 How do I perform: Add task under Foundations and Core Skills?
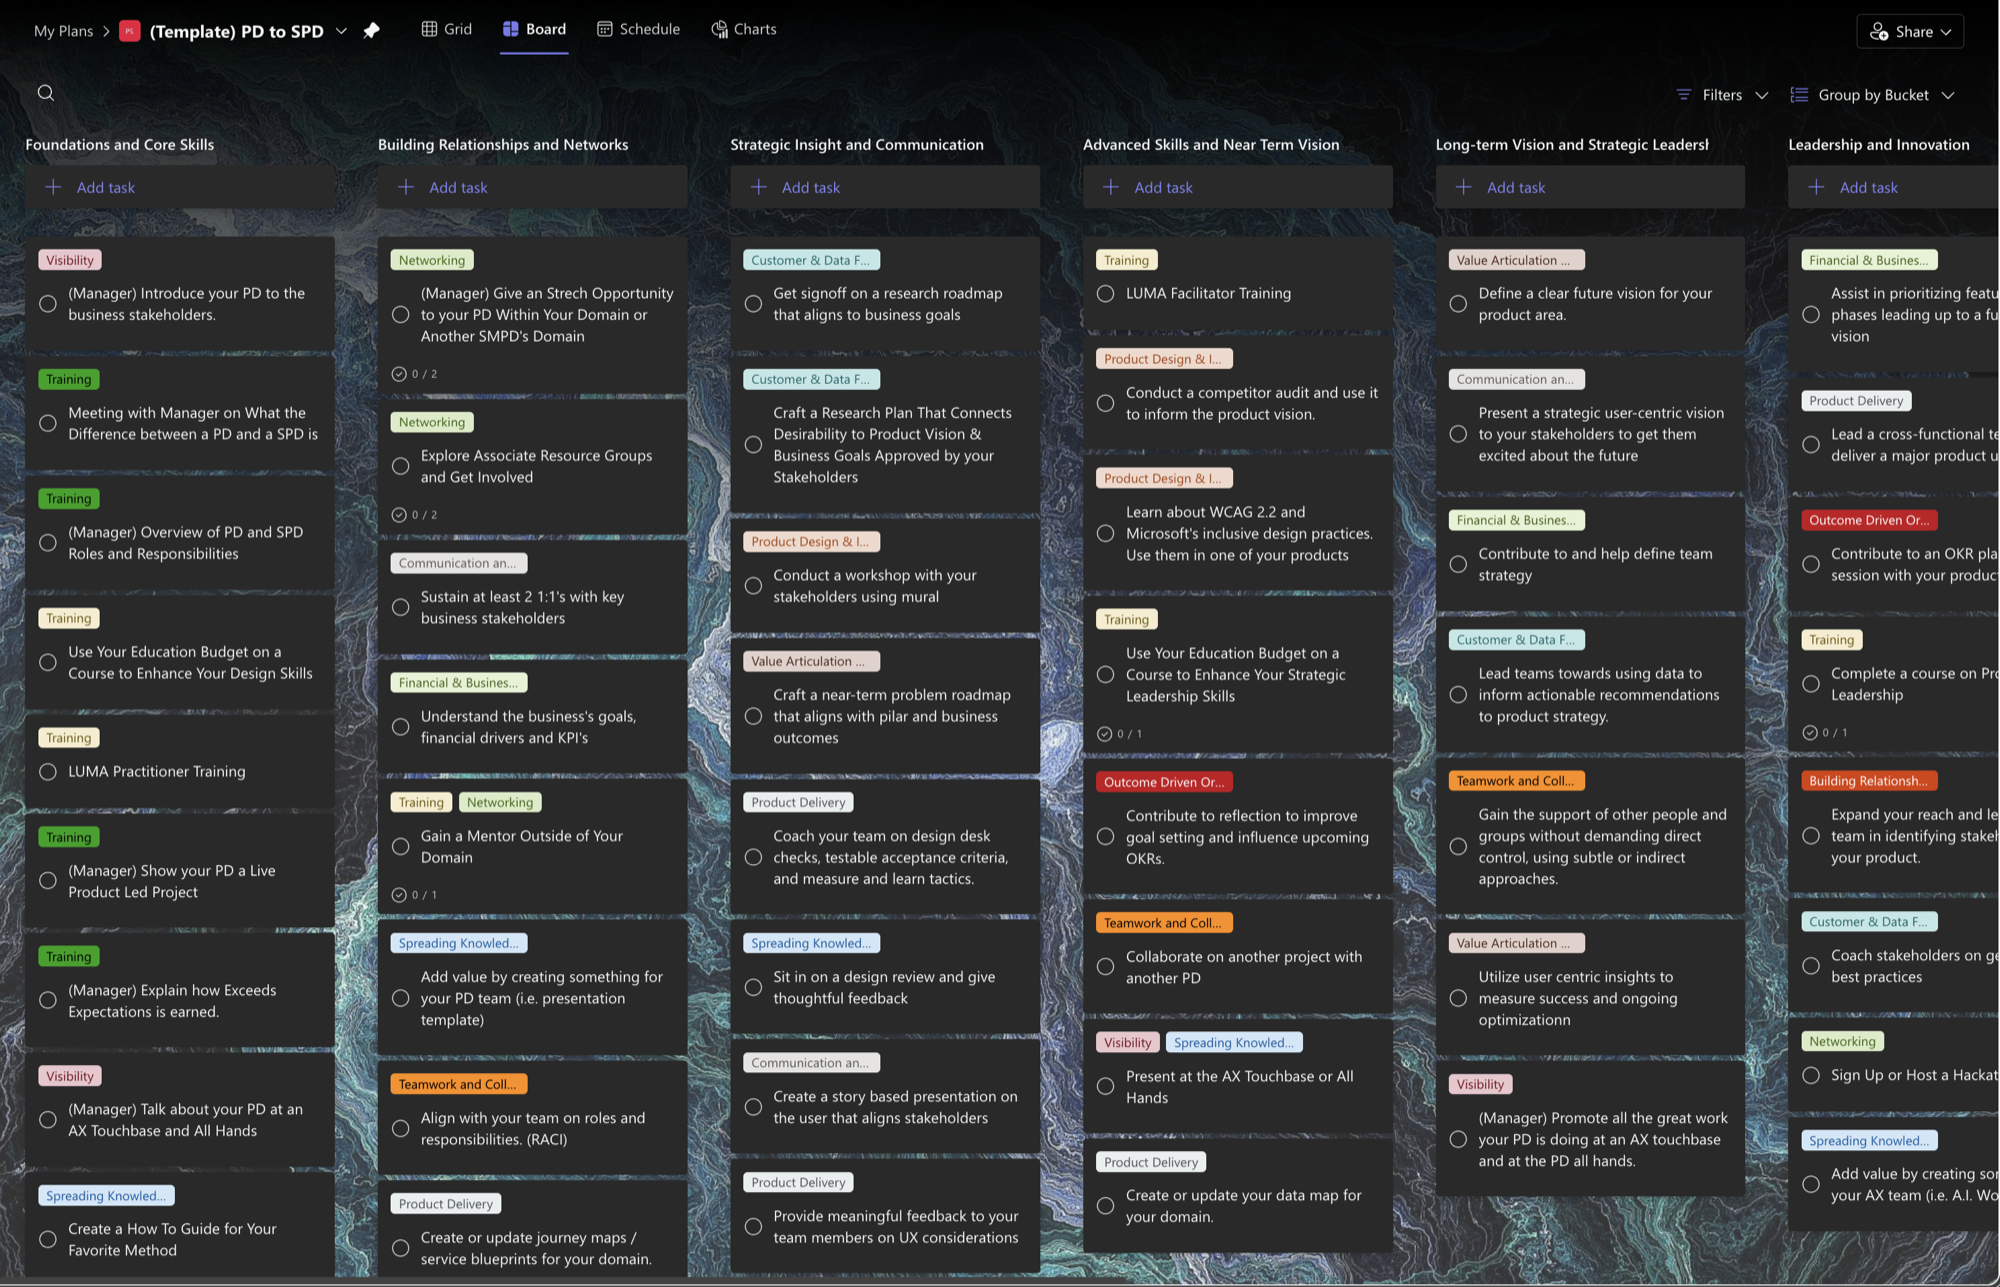[x=180, y=187]
